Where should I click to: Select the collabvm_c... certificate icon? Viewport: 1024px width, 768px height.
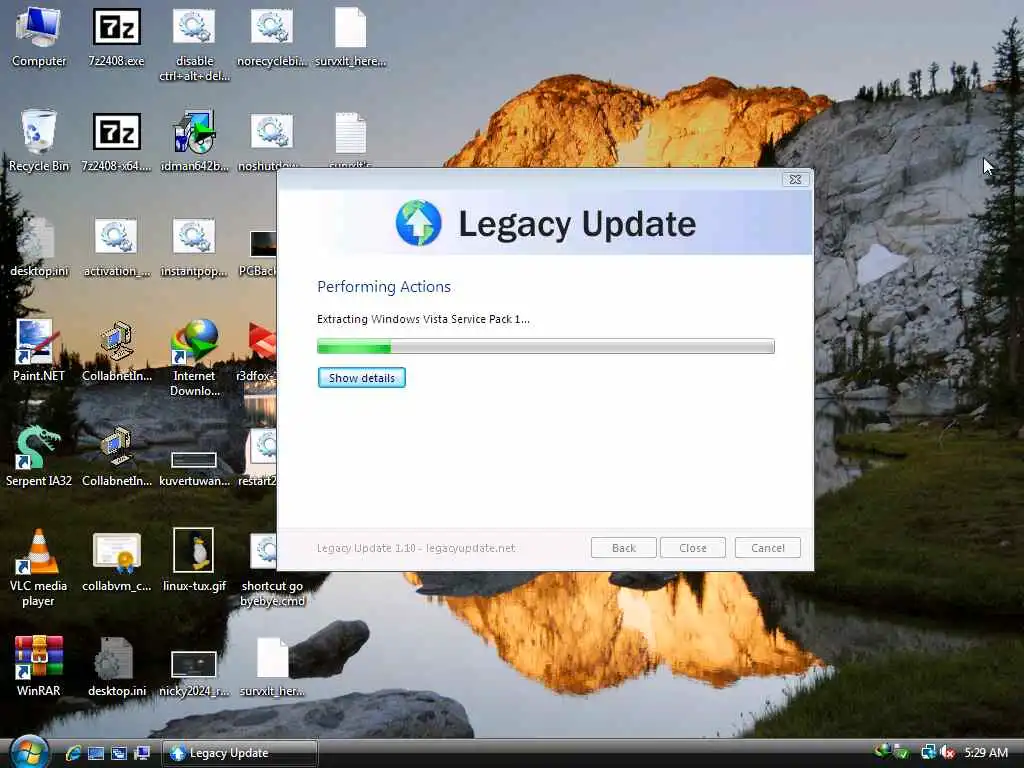pos(116,562)
